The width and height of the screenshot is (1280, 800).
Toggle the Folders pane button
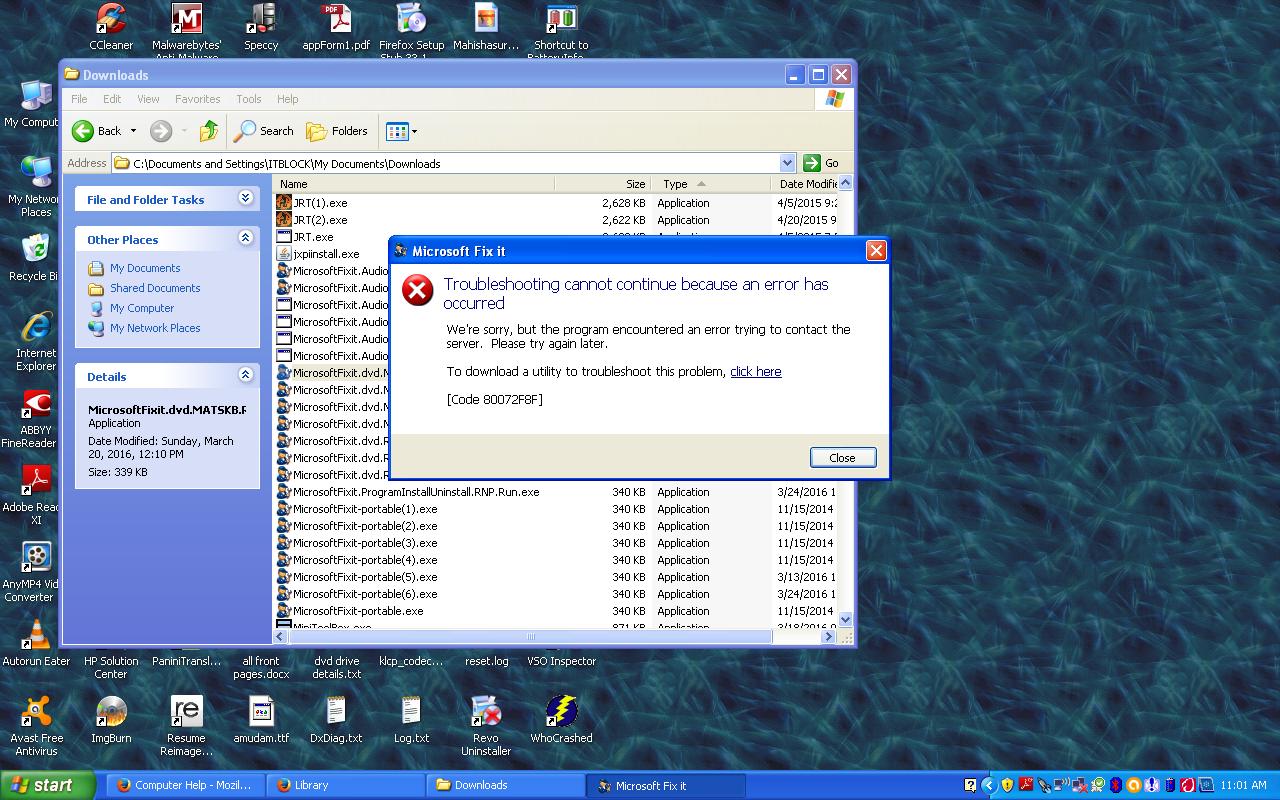pos(337,131)
